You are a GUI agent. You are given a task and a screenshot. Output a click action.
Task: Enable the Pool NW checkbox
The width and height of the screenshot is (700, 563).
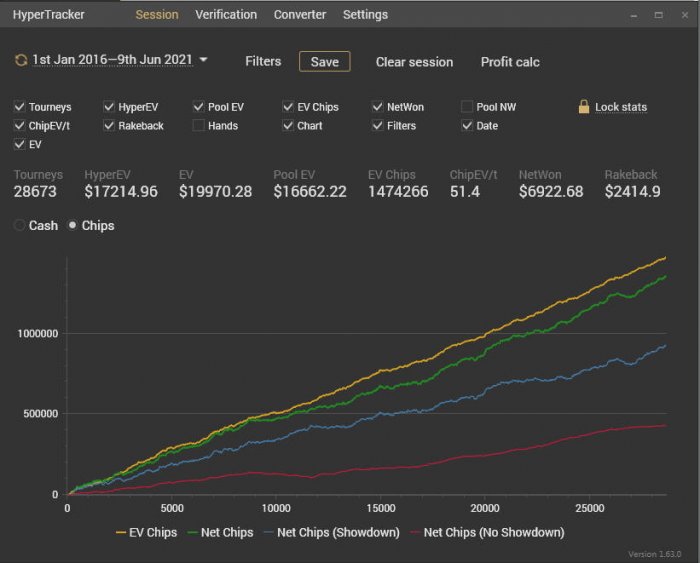(x=467, y=107)
